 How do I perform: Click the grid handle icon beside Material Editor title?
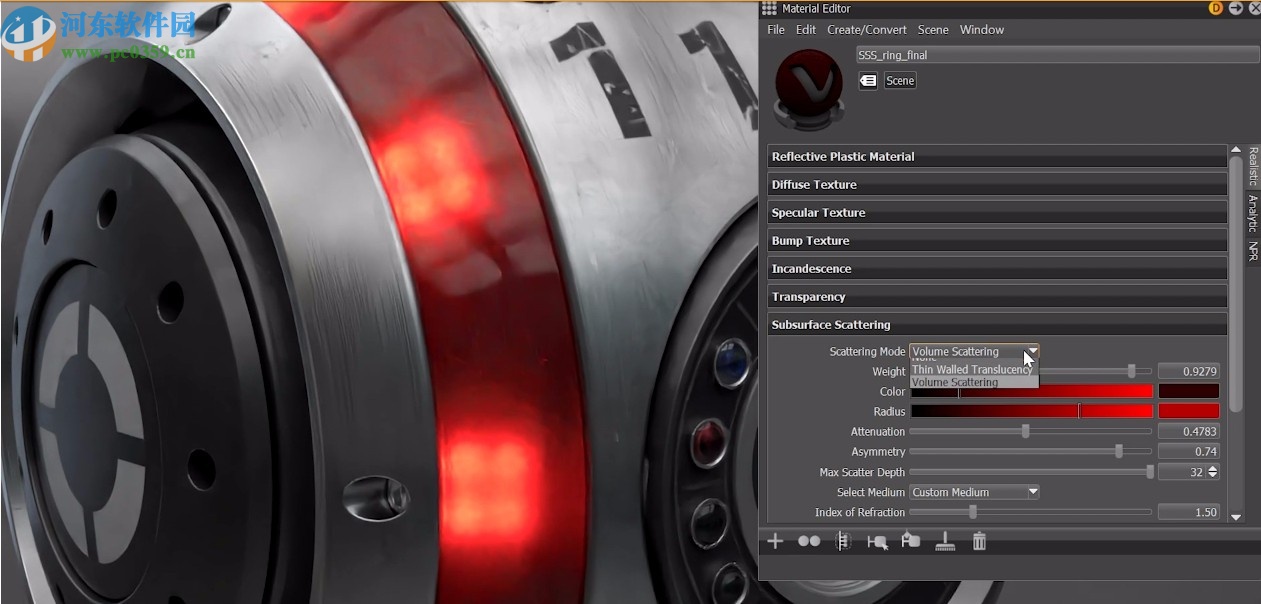[768, 8]
